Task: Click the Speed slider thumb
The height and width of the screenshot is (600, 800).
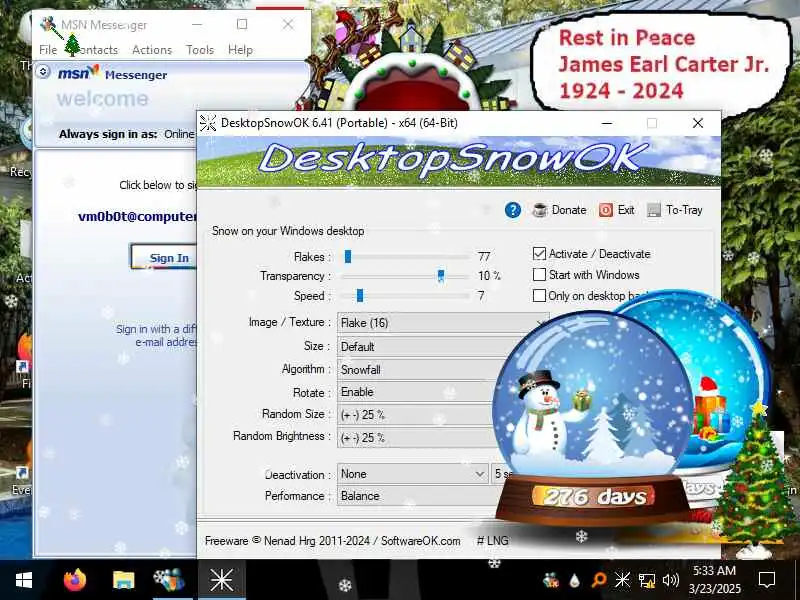Action: [x=360, y=295]
